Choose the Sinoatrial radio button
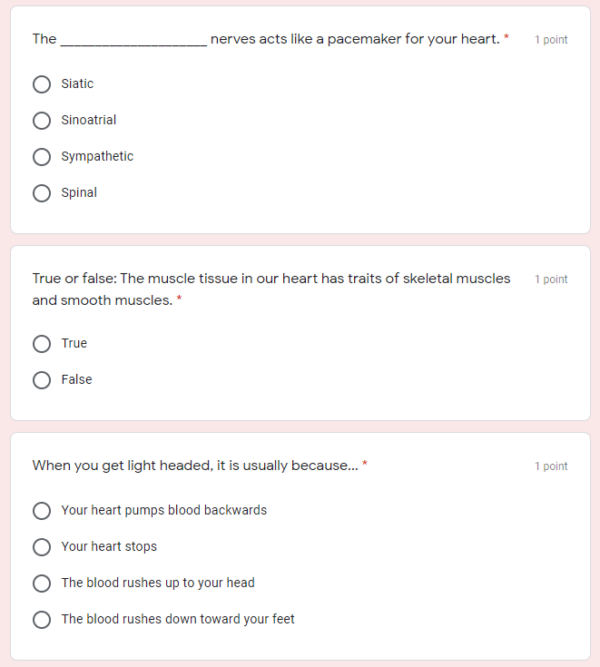This screenshot has width=600, height=667. [x=42, y=120]
